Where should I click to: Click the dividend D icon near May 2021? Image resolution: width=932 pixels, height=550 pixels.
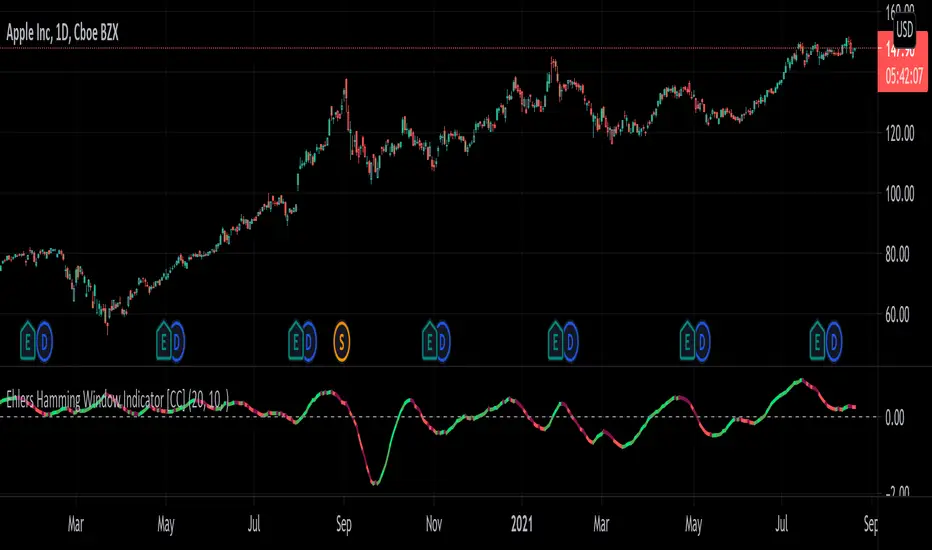coord(702,341)
